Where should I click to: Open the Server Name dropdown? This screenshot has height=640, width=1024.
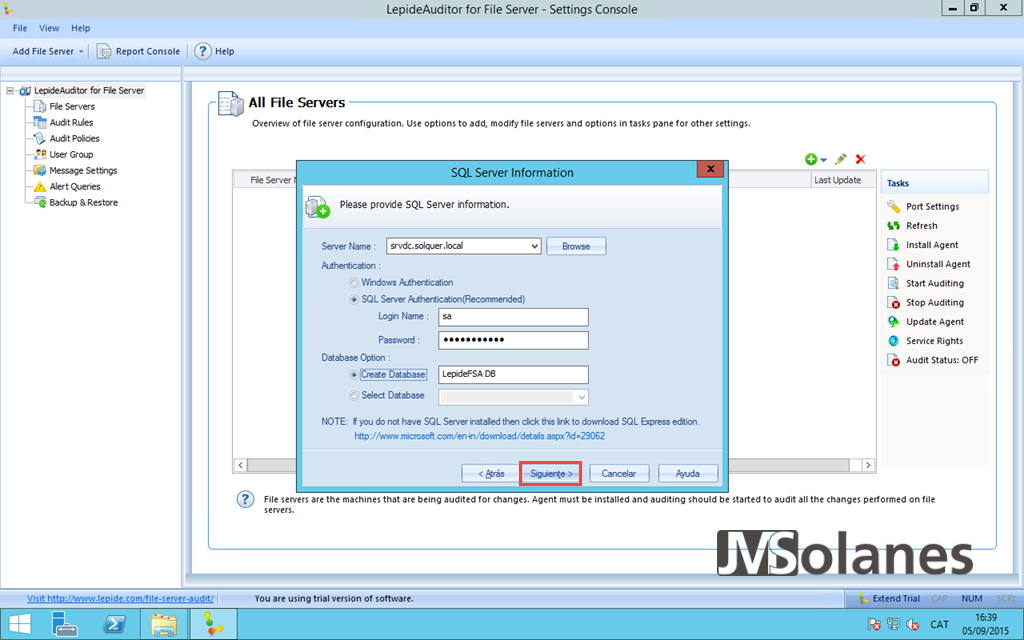[534, 246]
